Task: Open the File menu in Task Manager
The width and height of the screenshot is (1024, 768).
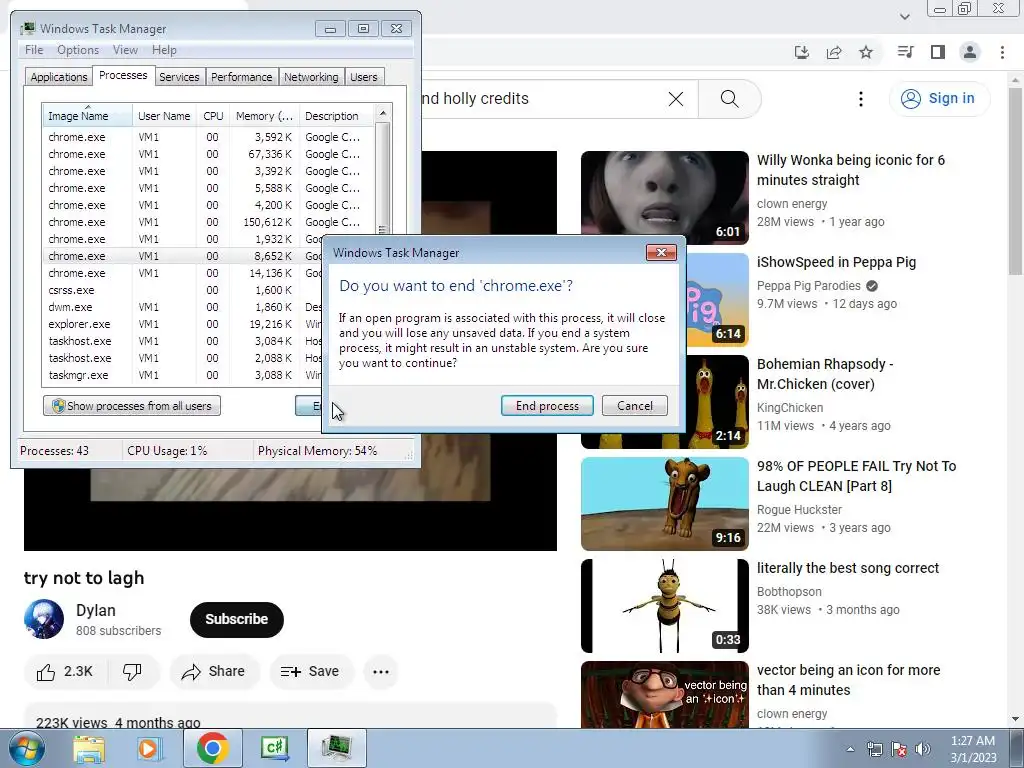Action: (34, 50)
